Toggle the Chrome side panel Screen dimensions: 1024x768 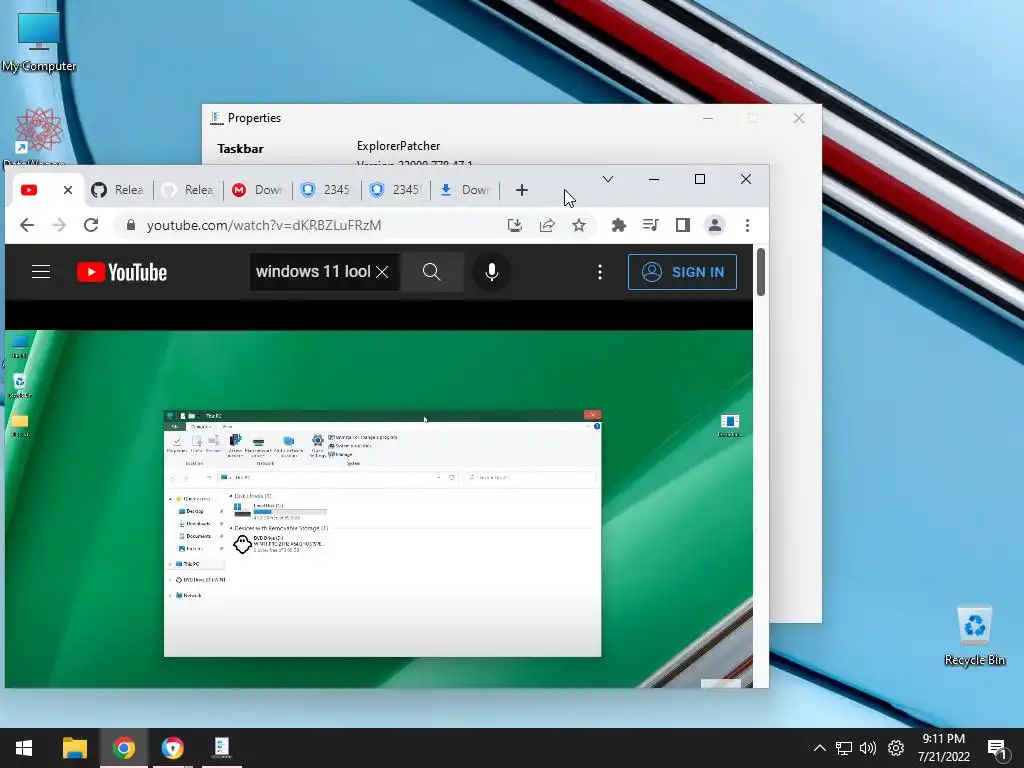682,225
